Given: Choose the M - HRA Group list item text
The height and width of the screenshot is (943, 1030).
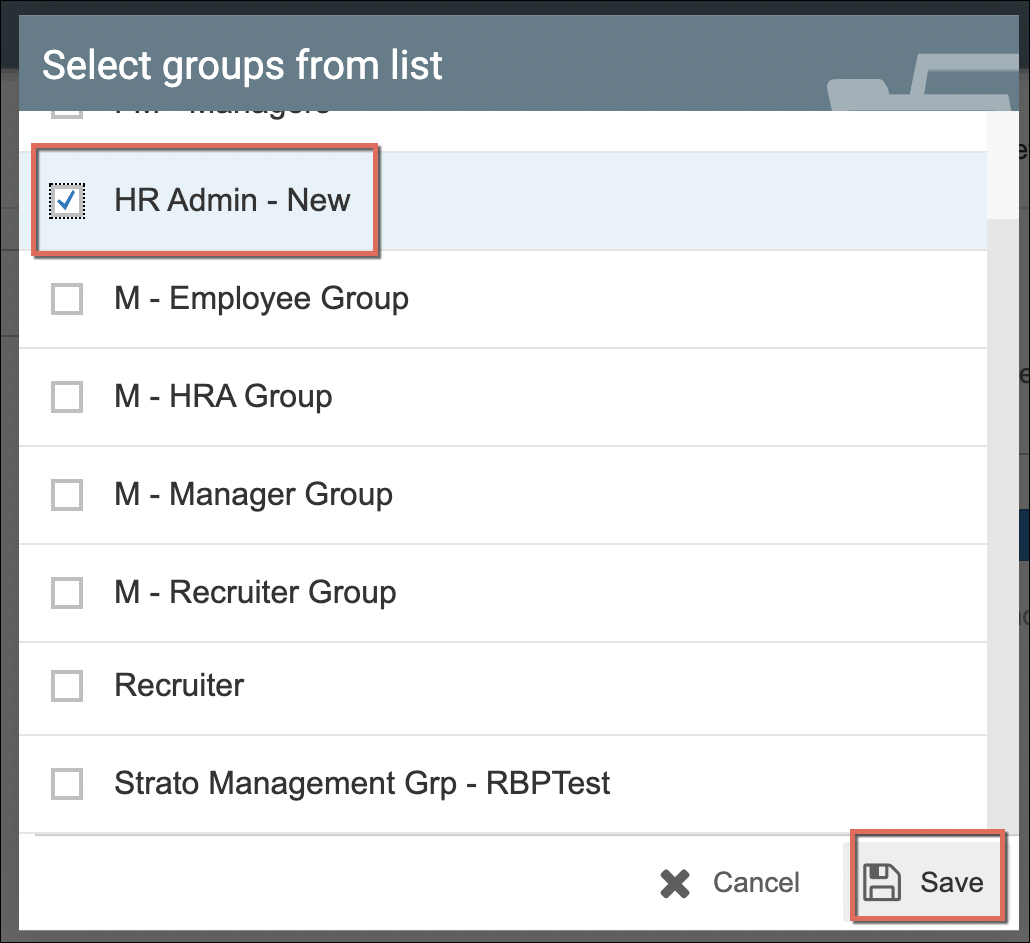Looking at the screenshot, I should (223, 397).
